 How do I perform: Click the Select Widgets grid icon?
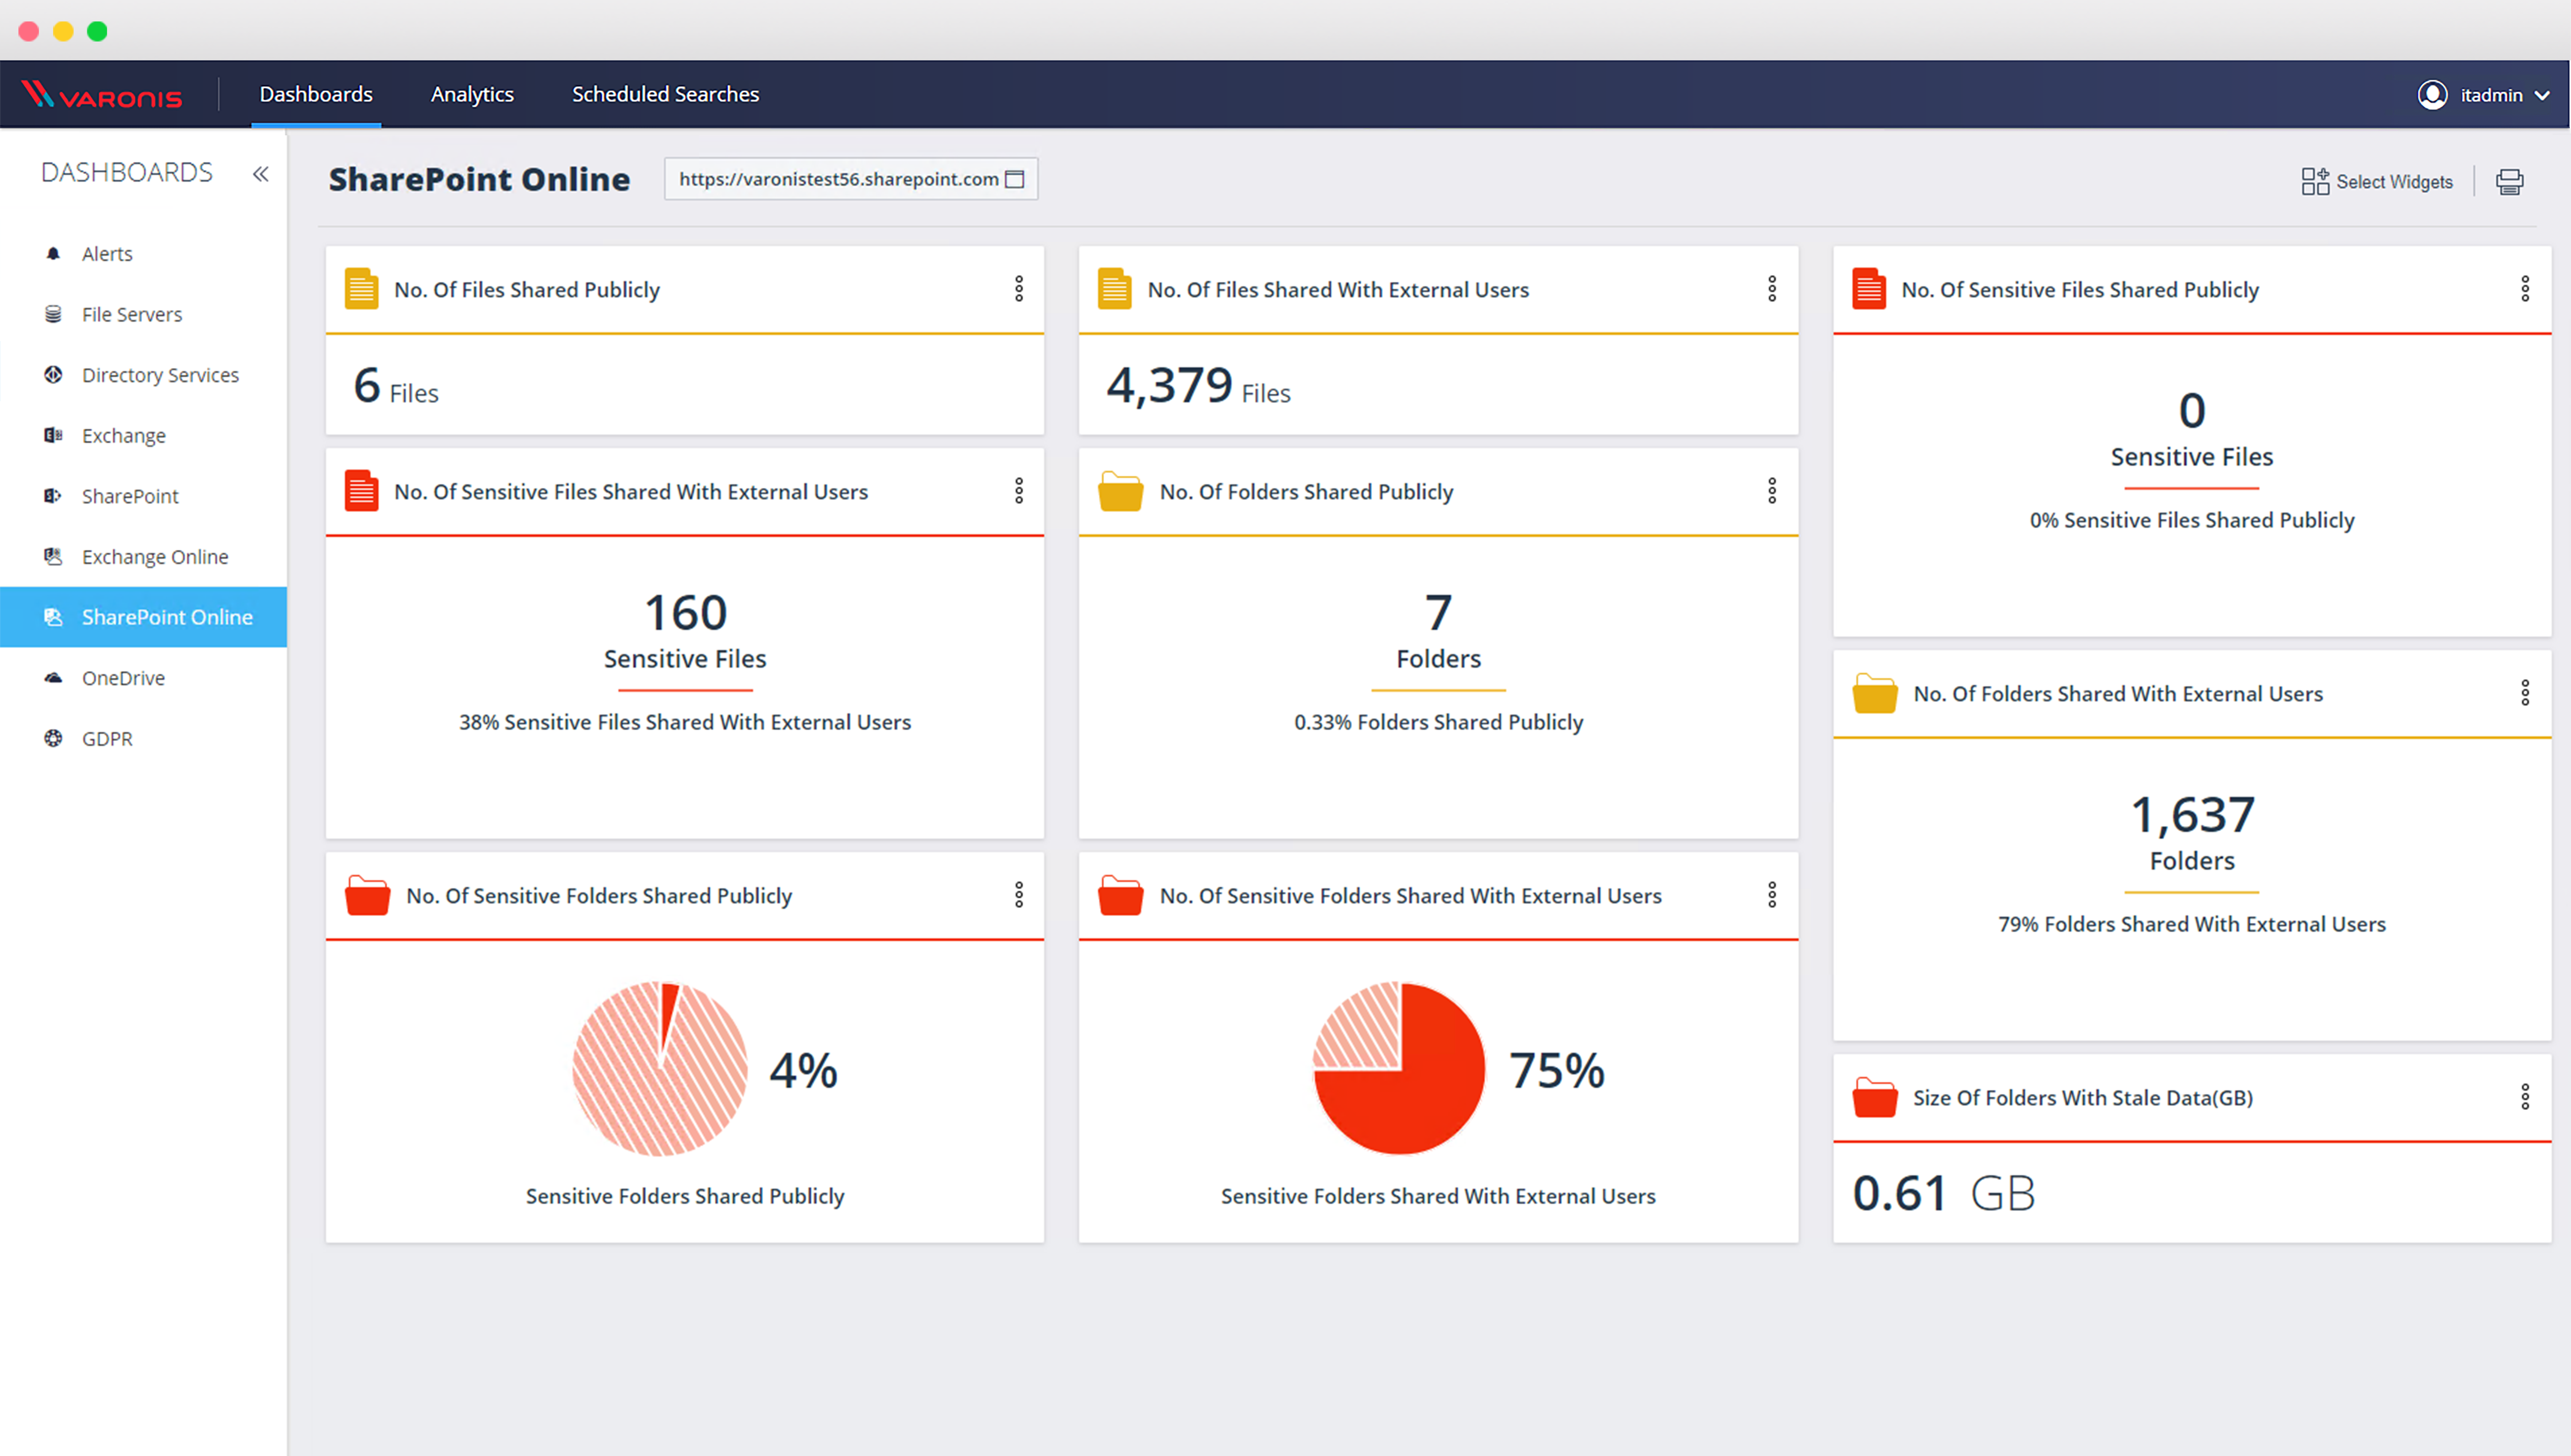pos(2315,181)
